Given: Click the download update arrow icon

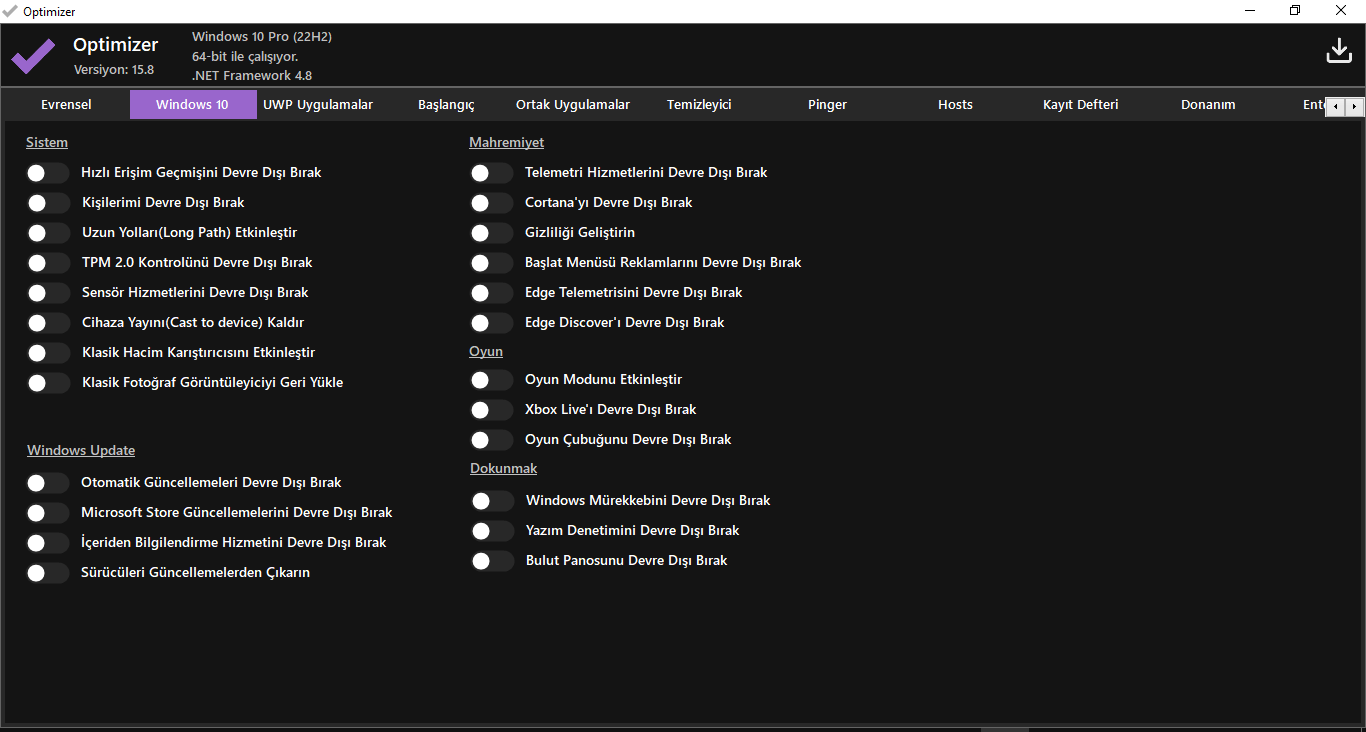Looking at the screenshot, I should click(x=1339, y=51).
